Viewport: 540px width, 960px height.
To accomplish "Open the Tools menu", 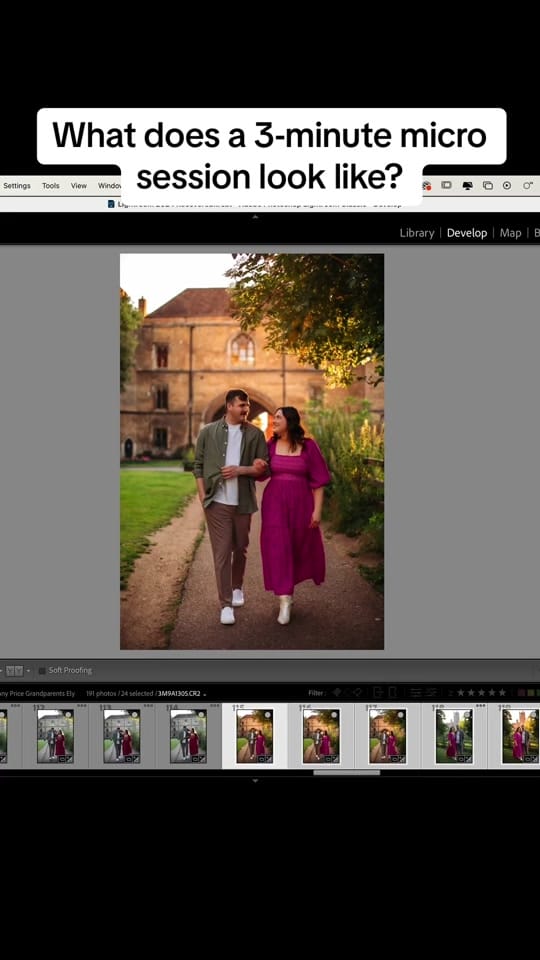I will point(51,186).
